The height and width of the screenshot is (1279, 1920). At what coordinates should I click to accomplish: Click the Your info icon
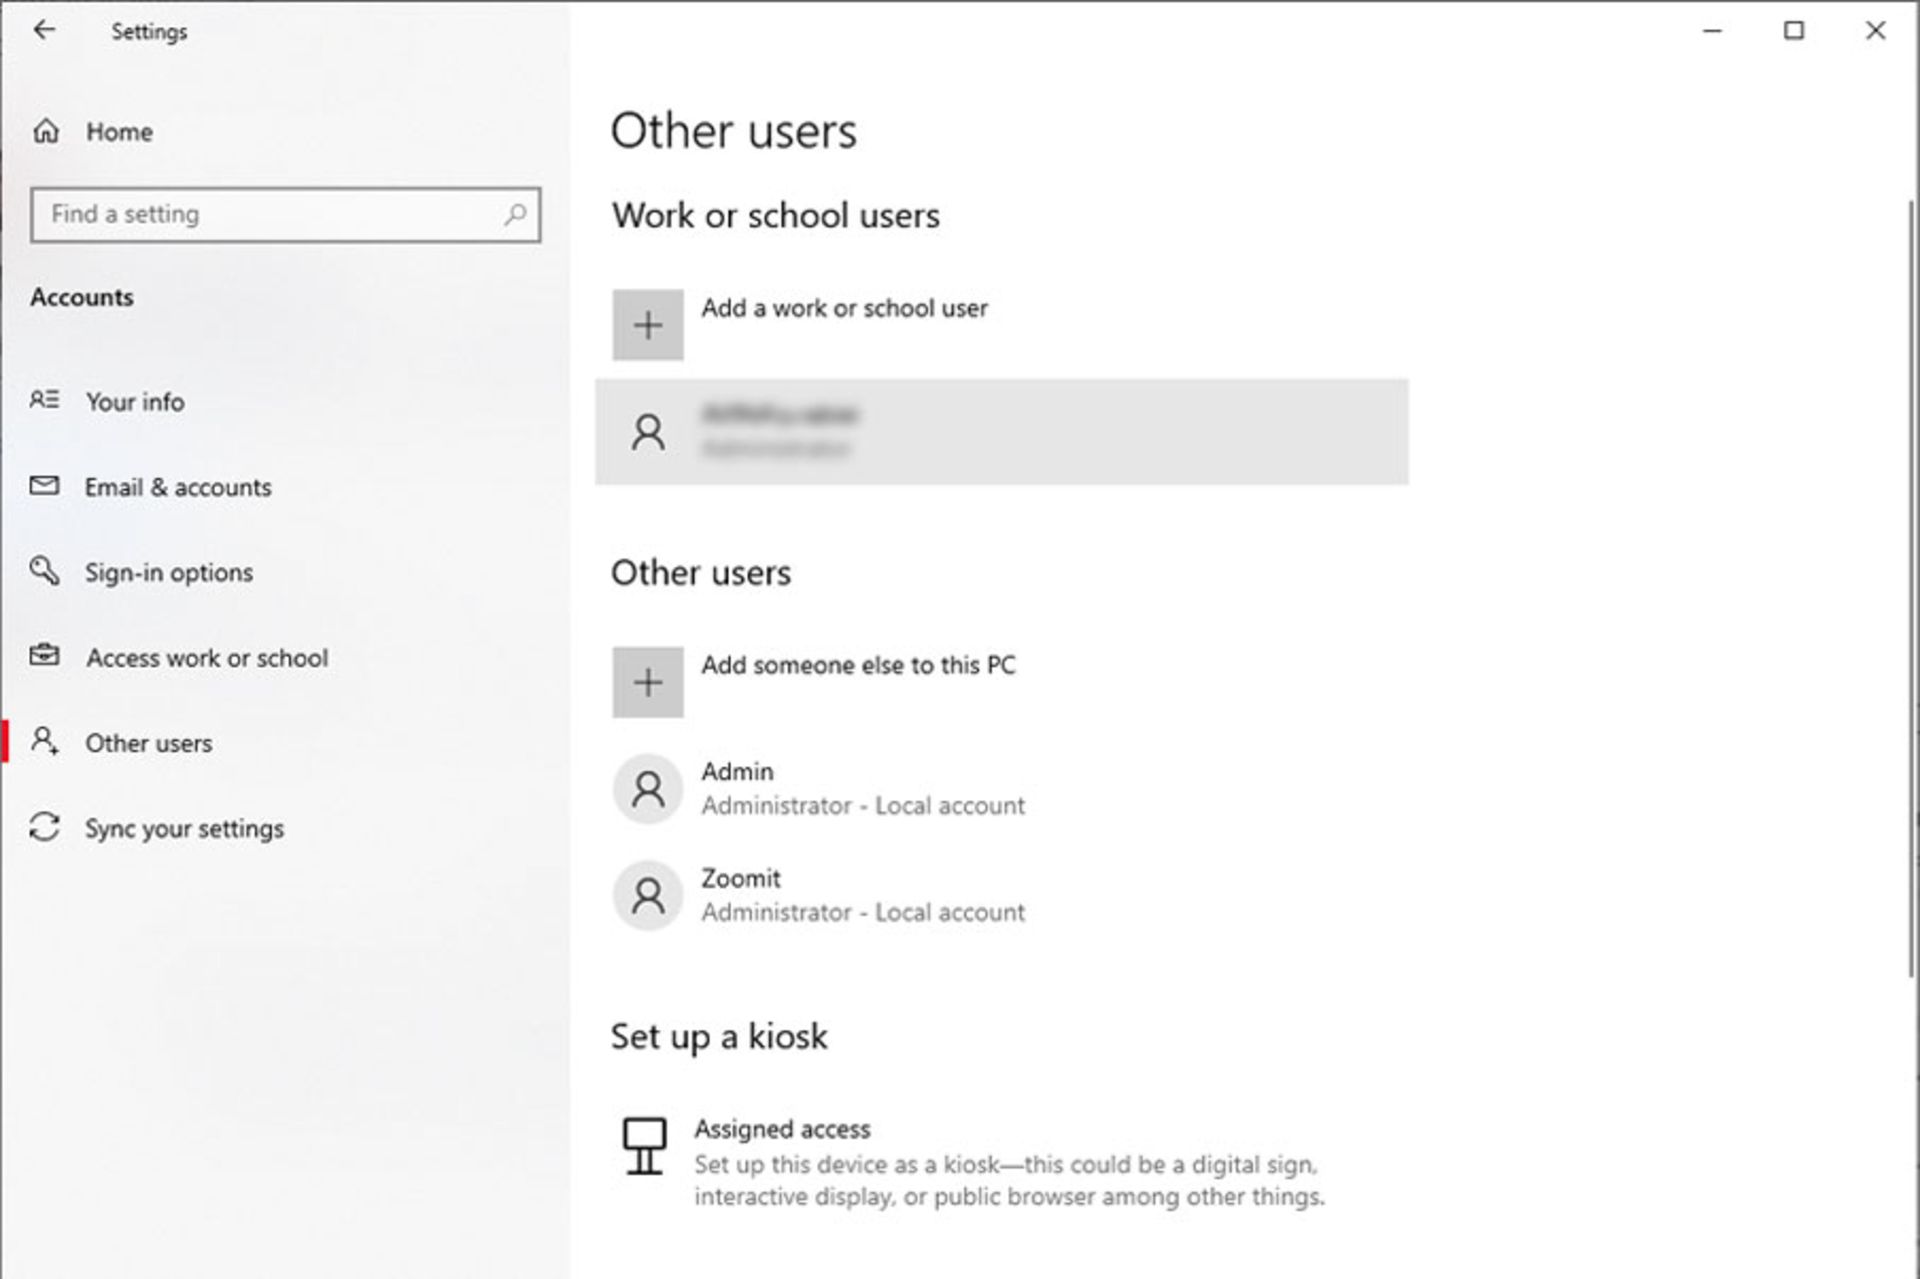tap(44, 400)
